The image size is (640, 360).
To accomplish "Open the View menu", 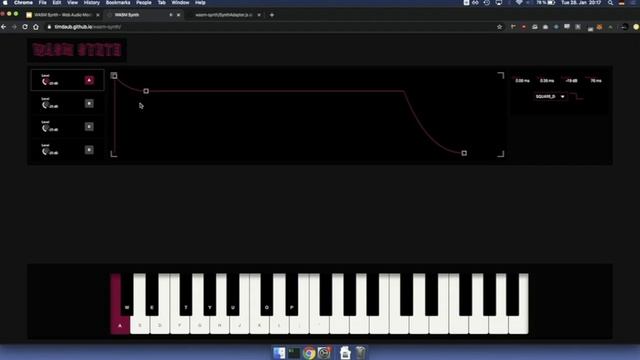I will (72, 2).
